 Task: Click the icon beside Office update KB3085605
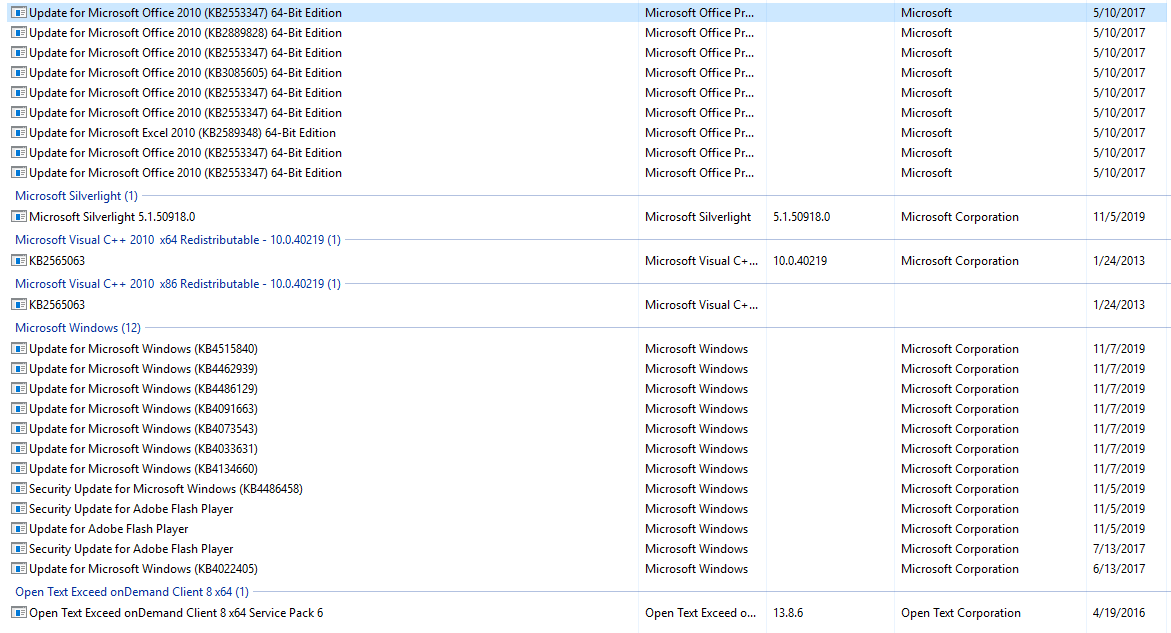pos(19,72)
